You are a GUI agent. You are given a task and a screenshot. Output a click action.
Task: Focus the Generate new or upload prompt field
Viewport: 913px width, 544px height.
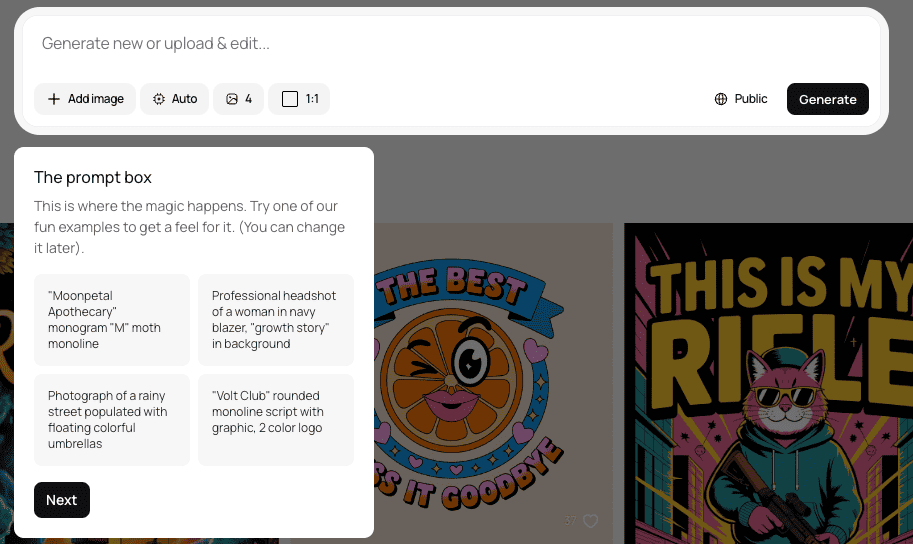[x=451, y=44]
